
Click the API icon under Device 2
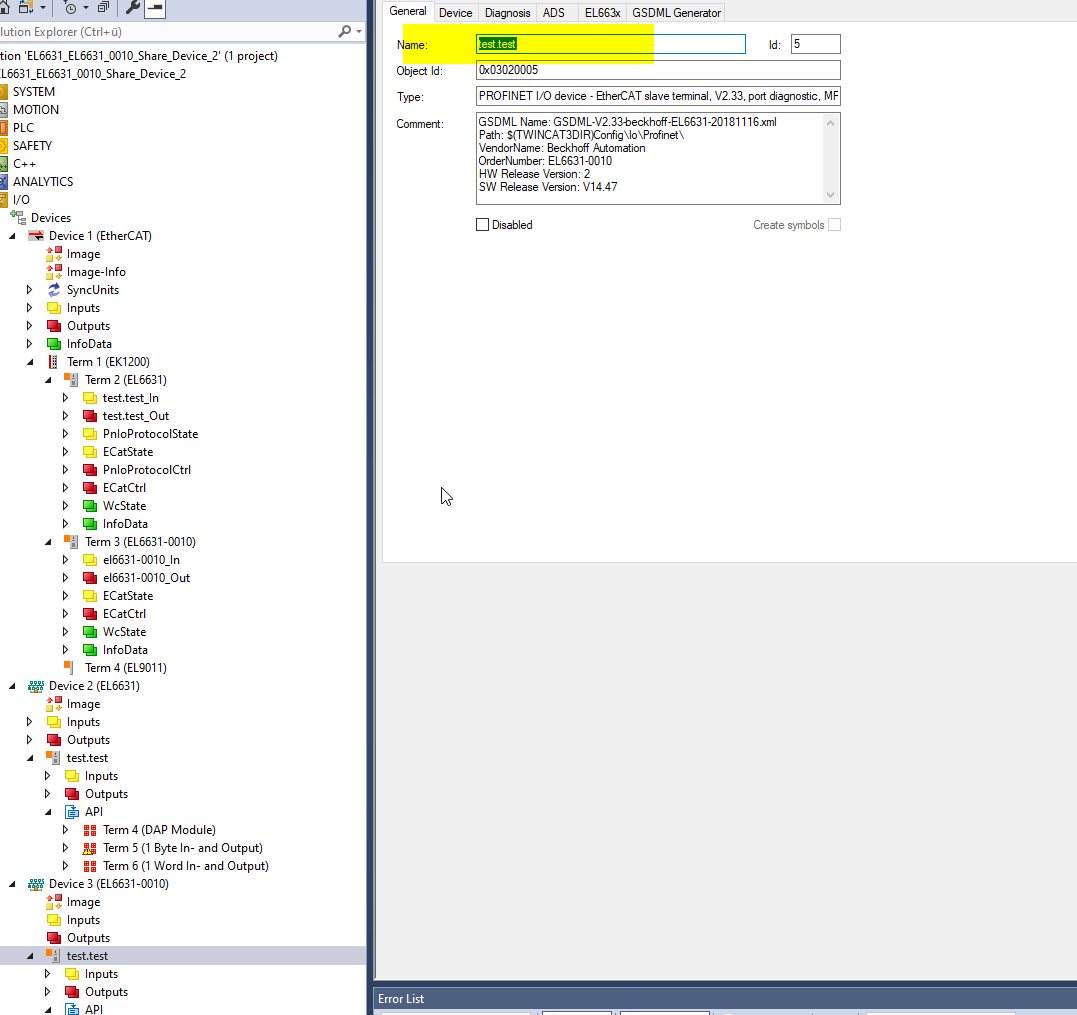tap(73, 812)
